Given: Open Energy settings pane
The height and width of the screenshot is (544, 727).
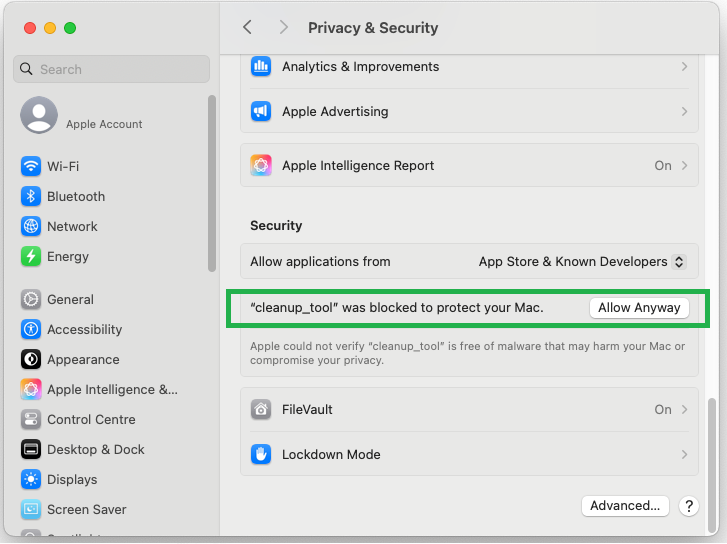Looking at the screenshot, I should pyautogui.click(x=68, y=256).
